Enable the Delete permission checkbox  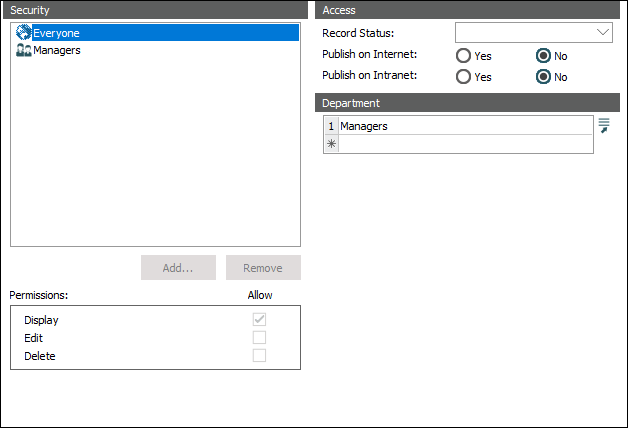point(259,356)
